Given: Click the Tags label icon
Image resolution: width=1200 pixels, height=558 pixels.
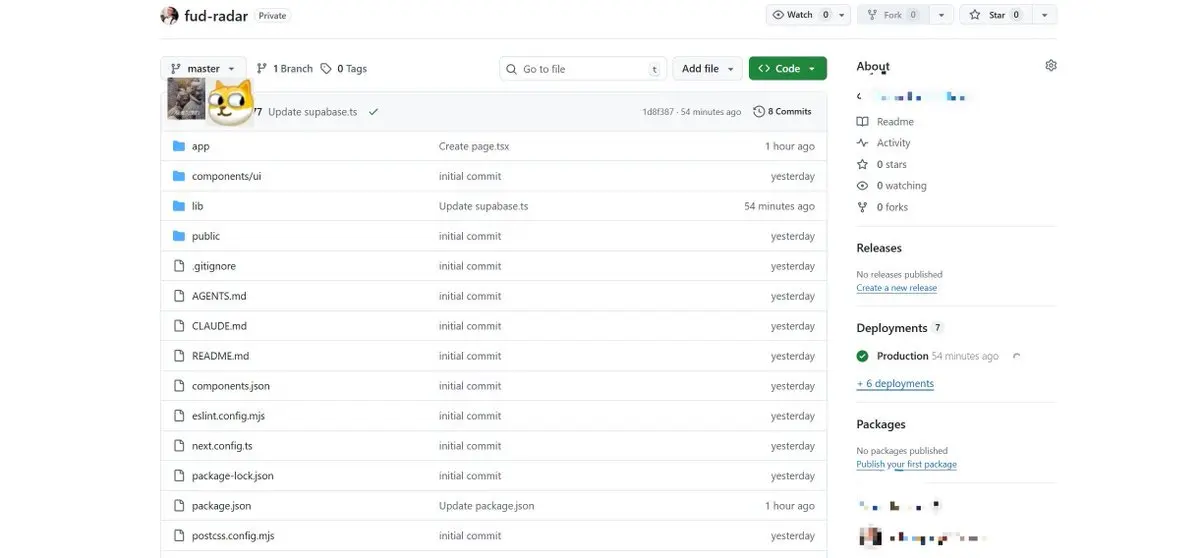Looking at the screenshot, I should click(x=325, y=69).
